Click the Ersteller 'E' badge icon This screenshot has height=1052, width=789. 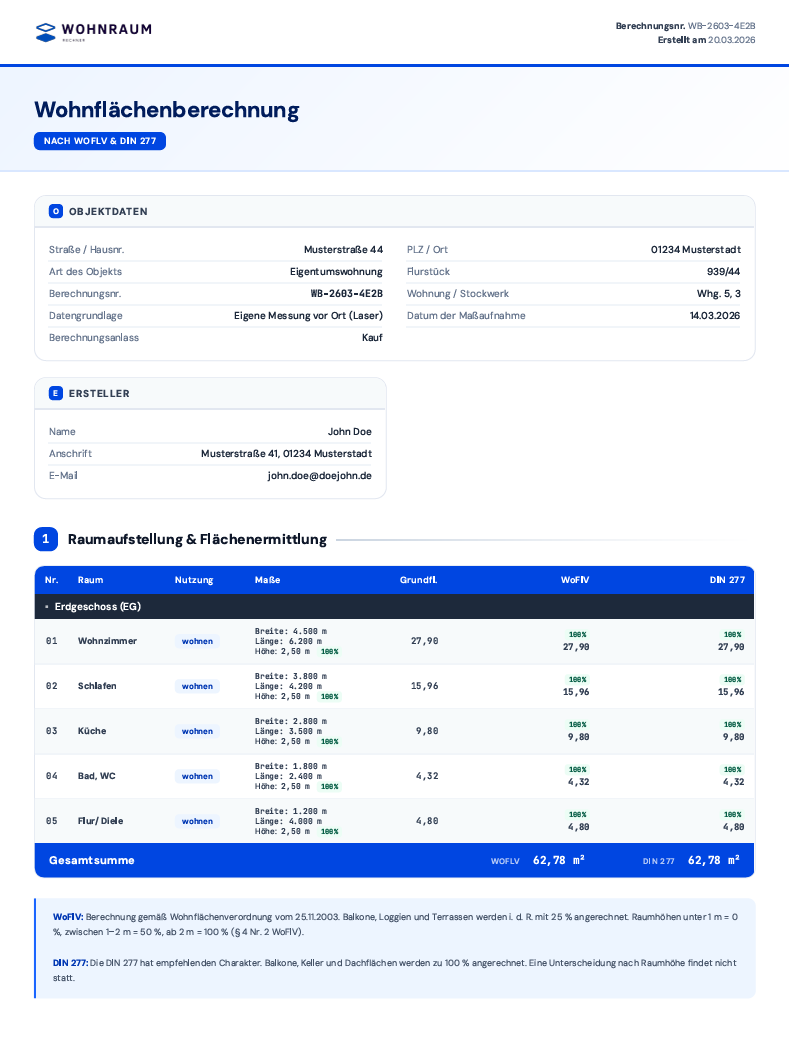[x=56, y=393]
